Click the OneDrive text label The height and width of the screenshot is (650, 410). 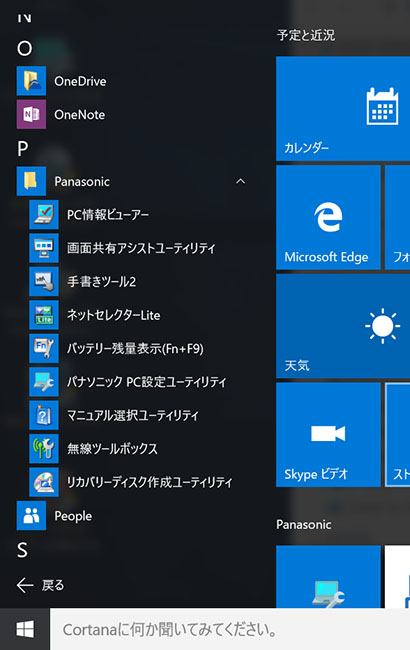point(80,81)
